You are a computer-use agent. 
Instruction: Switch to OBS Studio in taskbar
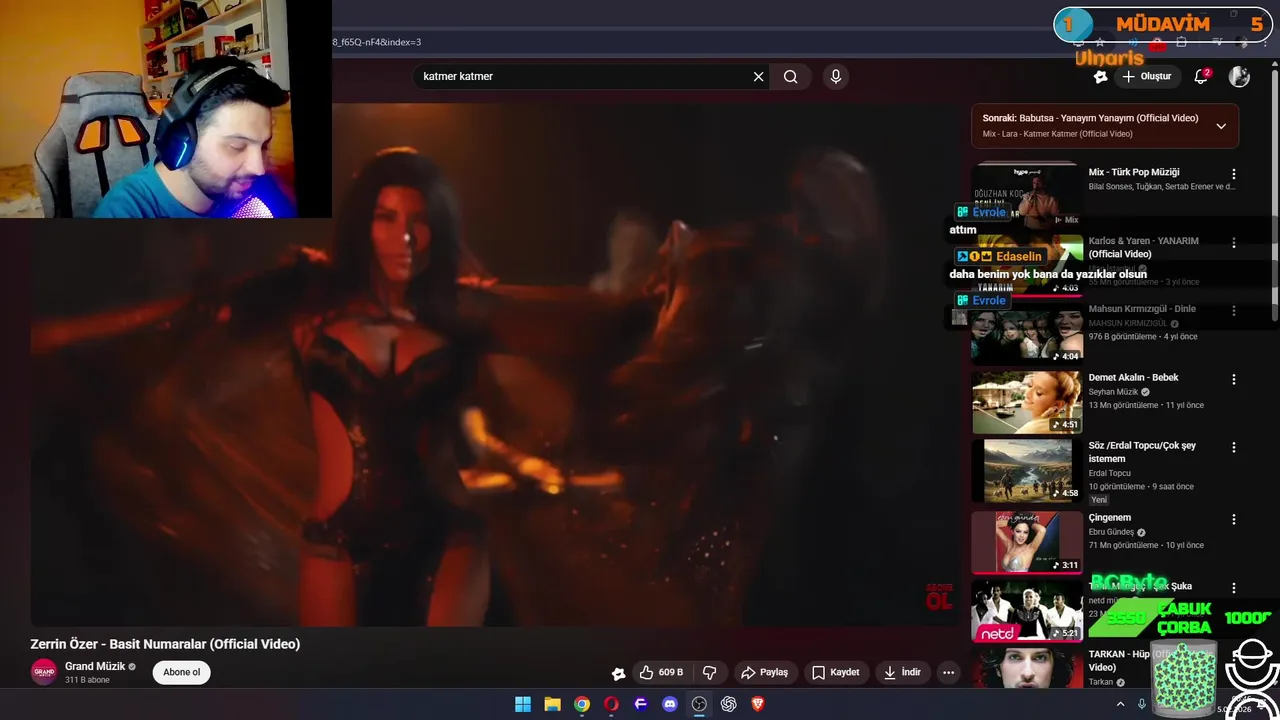[x=699, y=704]
